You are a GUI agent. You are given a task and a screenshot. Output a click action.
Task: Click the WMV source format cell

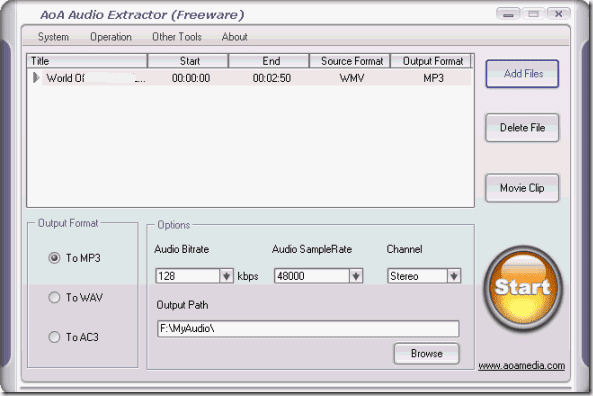pyautogui.click(x=352, y=78)
